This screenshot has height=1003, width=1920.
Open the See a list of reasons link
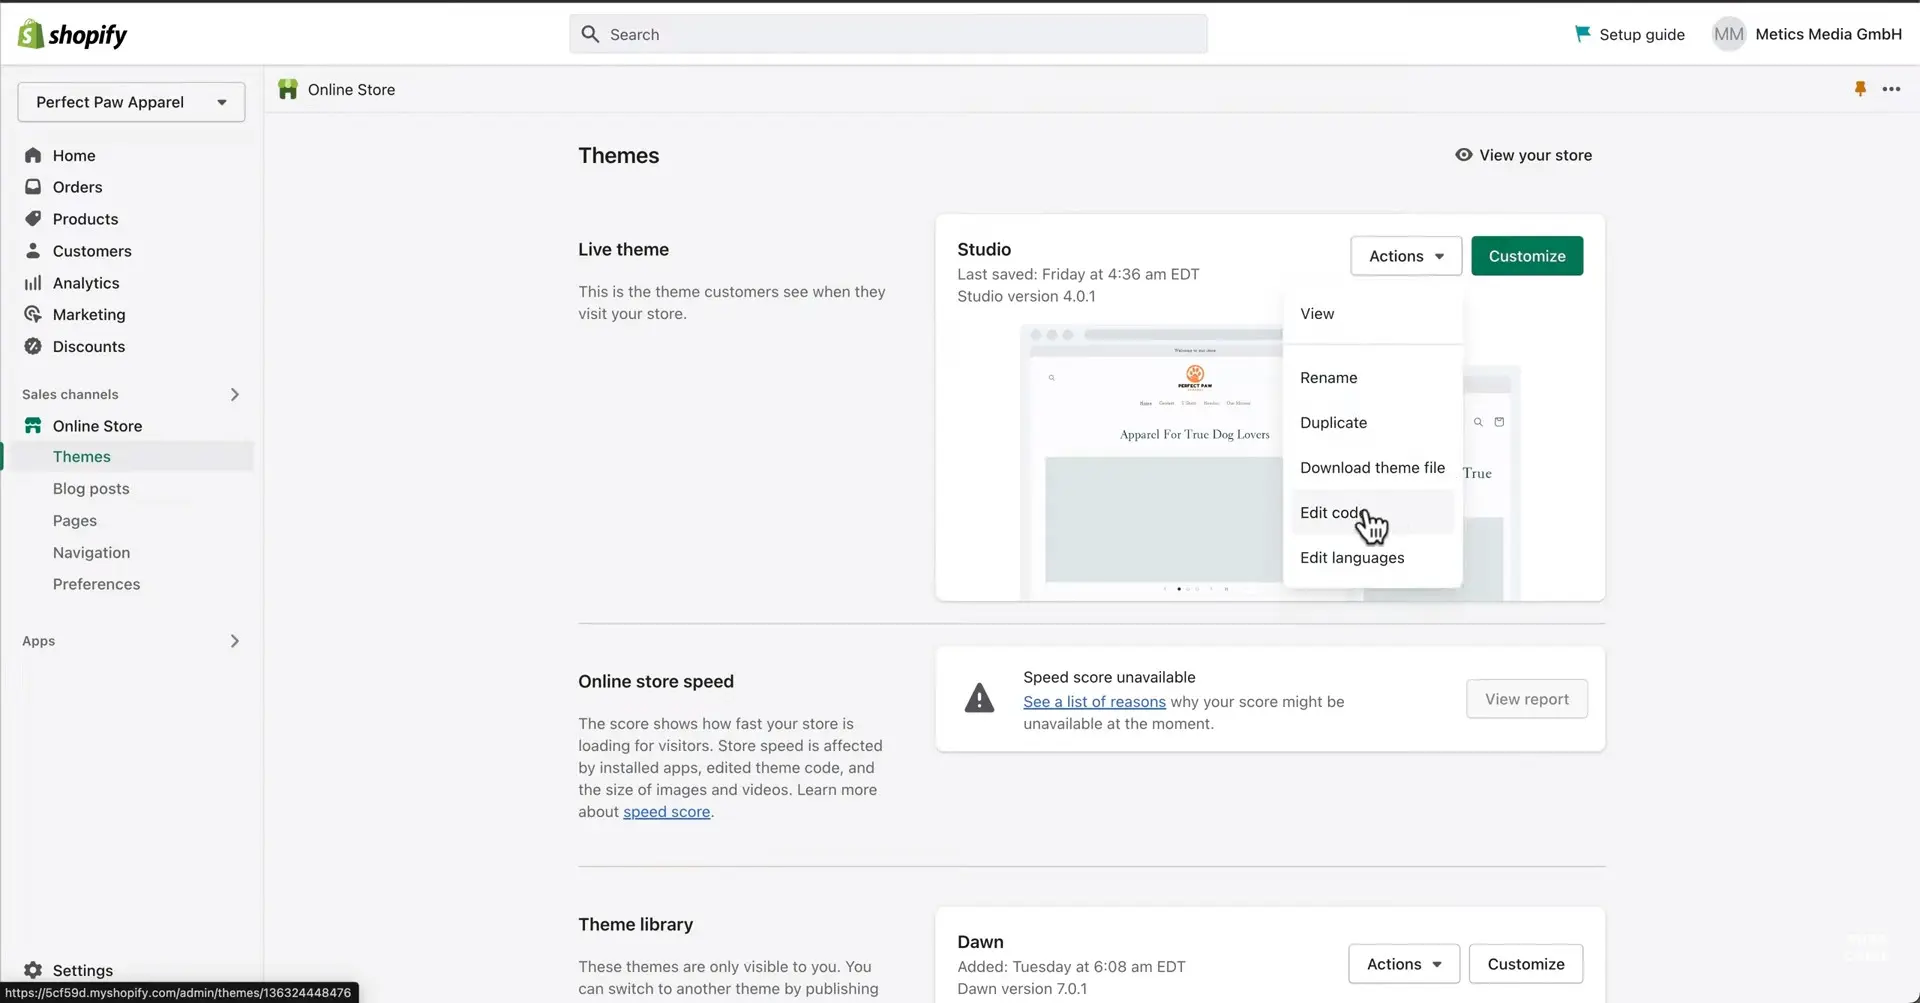1094,702
